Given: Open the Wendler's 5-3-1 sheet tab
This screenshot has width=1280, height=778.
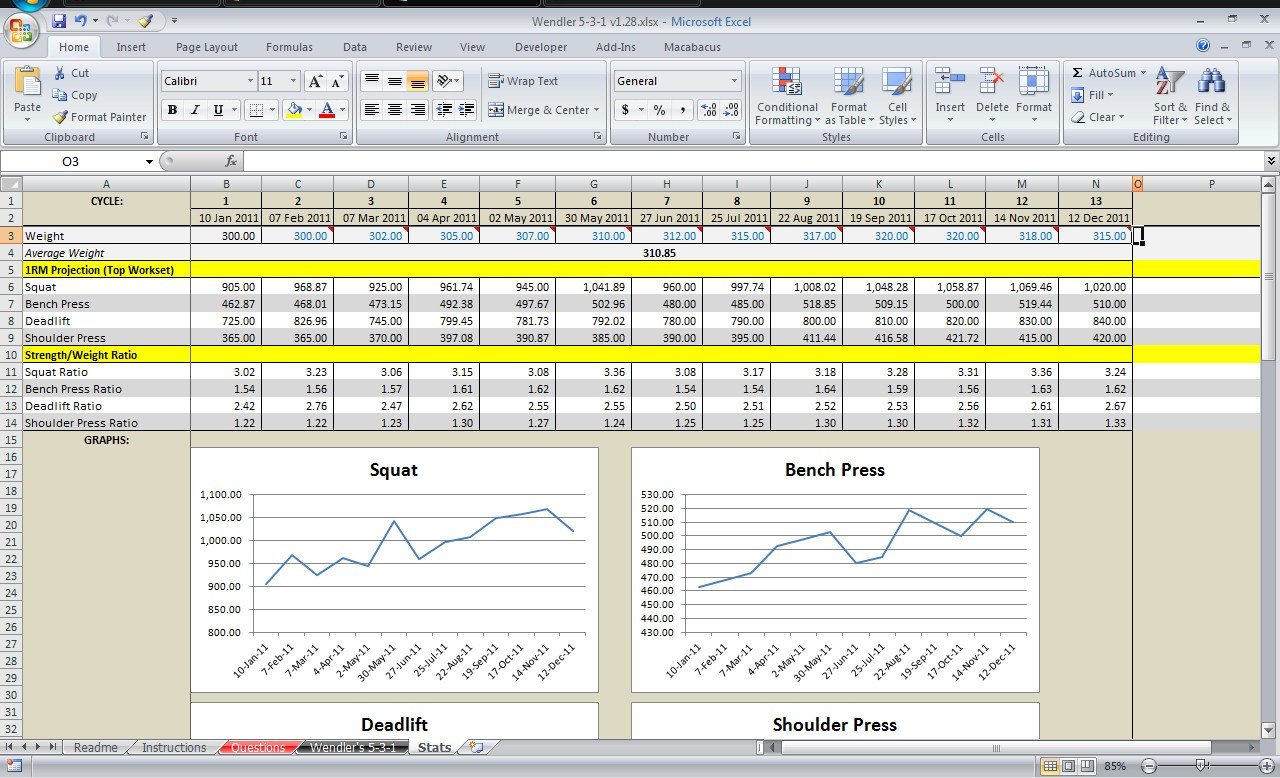Looking at the screenshot, I should [x=352, y=747].
